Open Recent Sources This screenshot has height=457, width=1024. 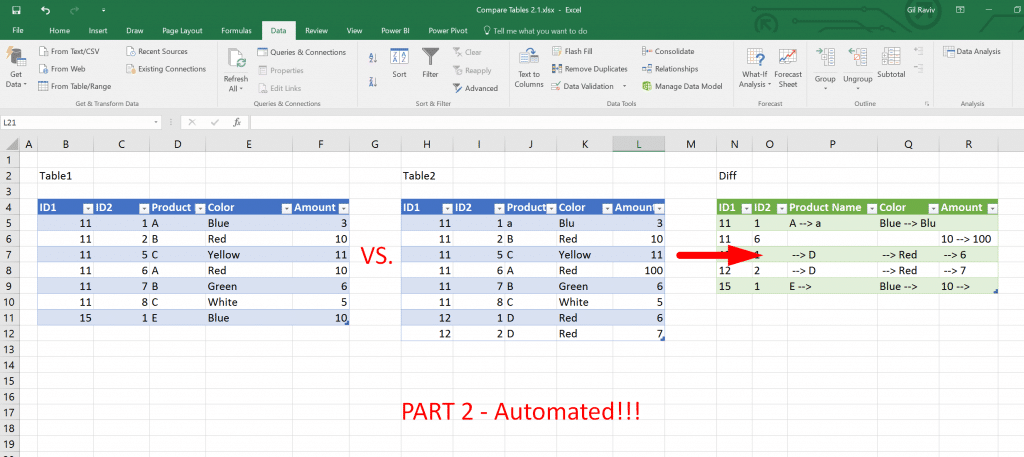point(155,51)
